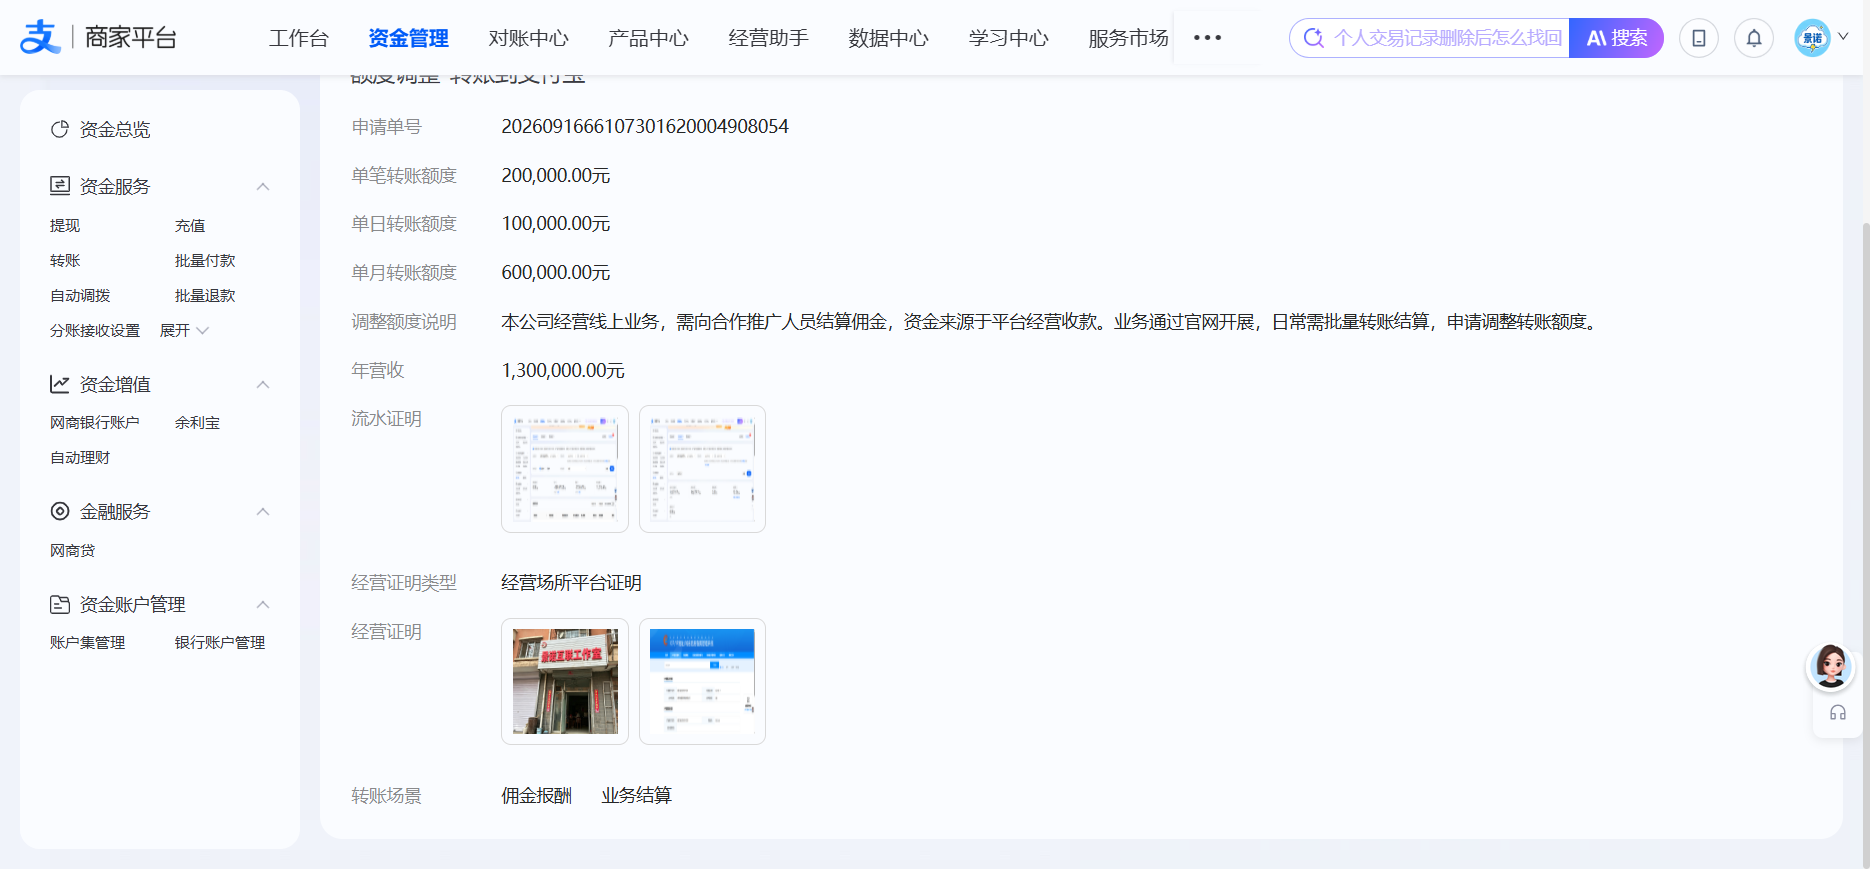Open the 余利宝 link
The width and height of the screenshot is (1870, 869).
click(x=197, y=422)
